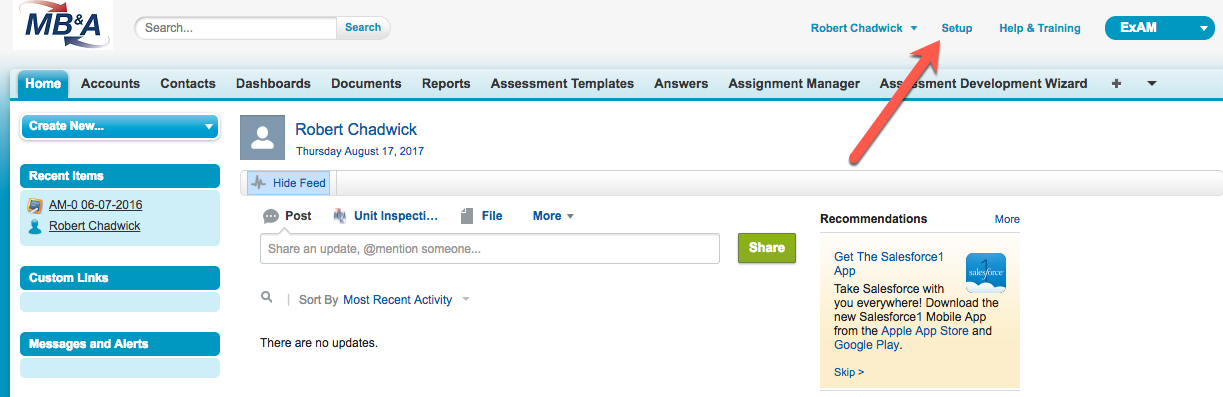Click the Share an update text field
This screenshot has width=1223, height=397.
[x=490, y=248]
